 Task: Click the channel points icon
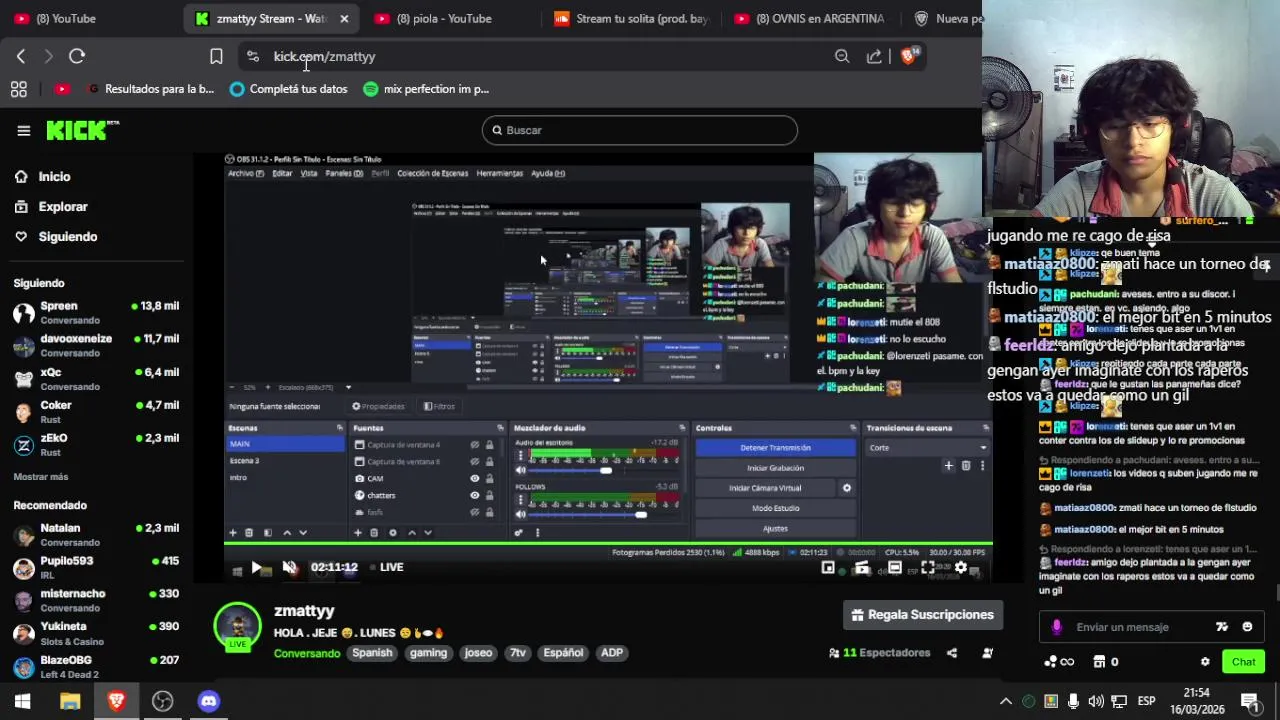click(x=1059, y=662)
